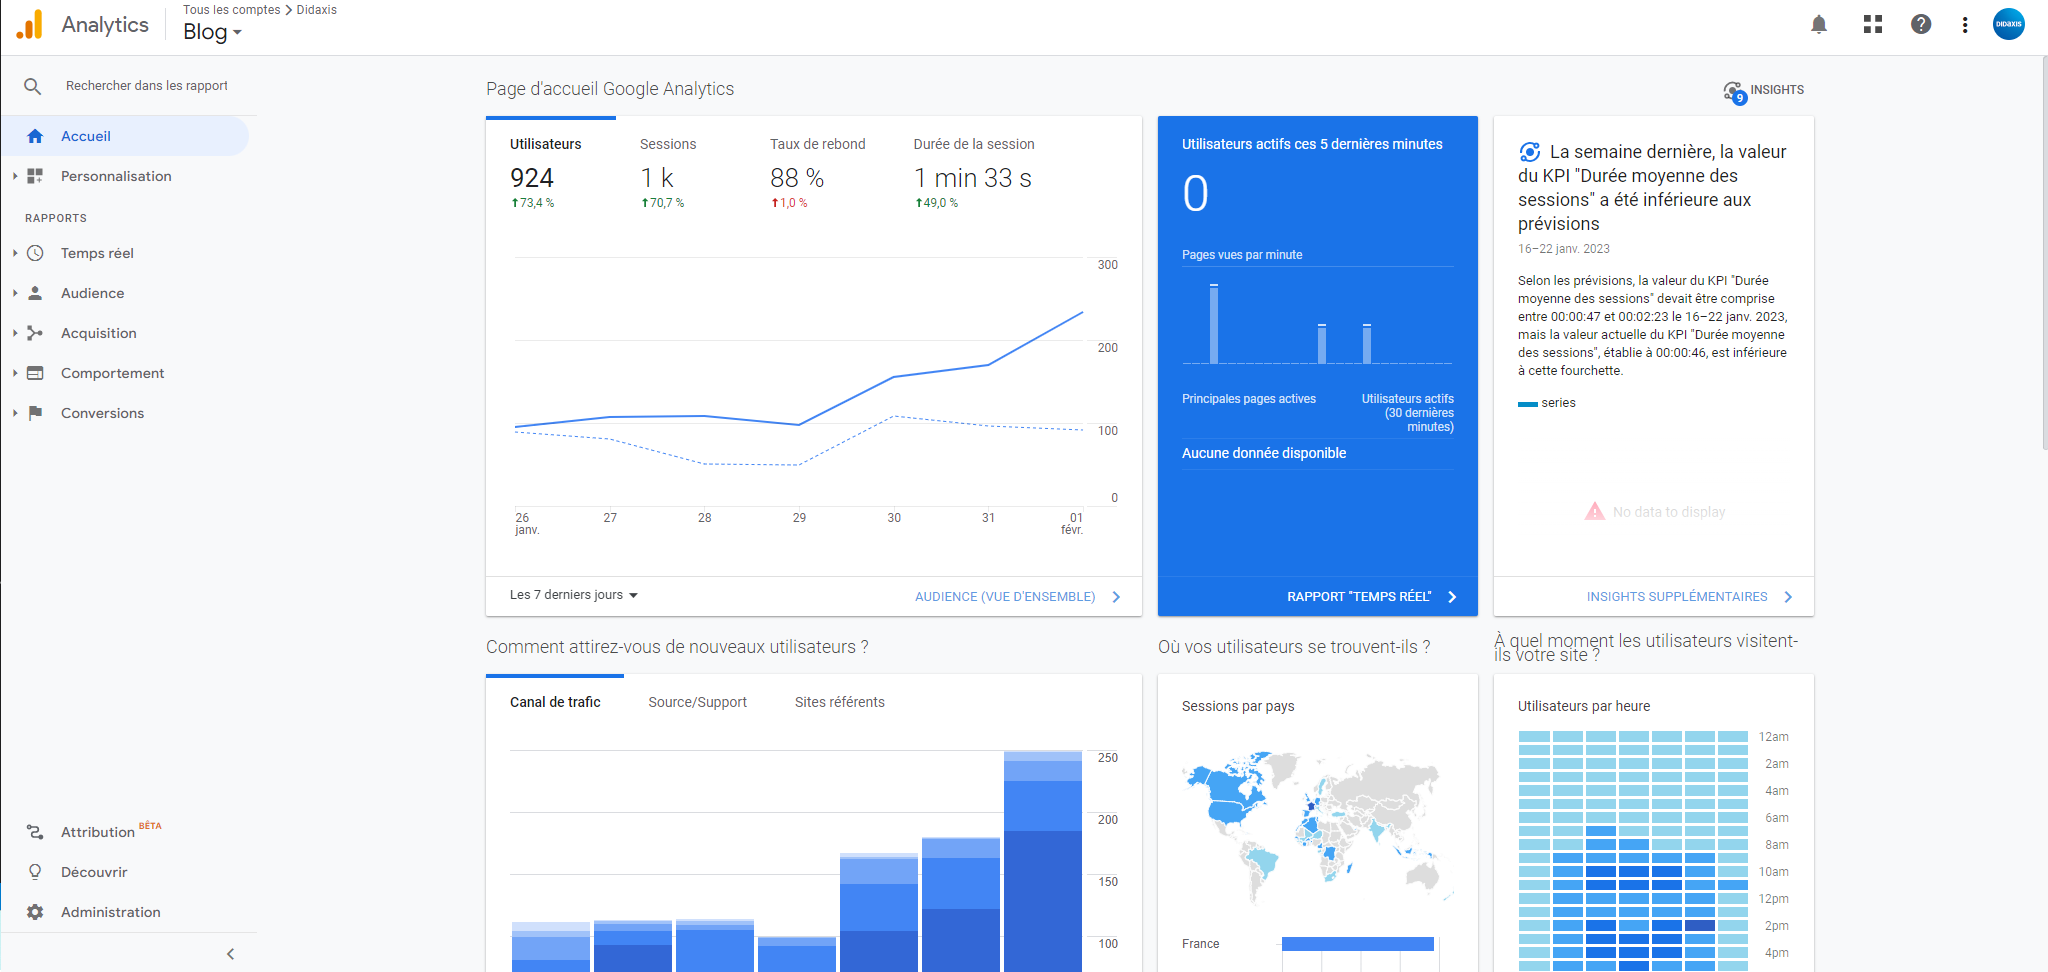Open Rapport "Temps réel" link
2048x972 pixels.
(1359, 597)
